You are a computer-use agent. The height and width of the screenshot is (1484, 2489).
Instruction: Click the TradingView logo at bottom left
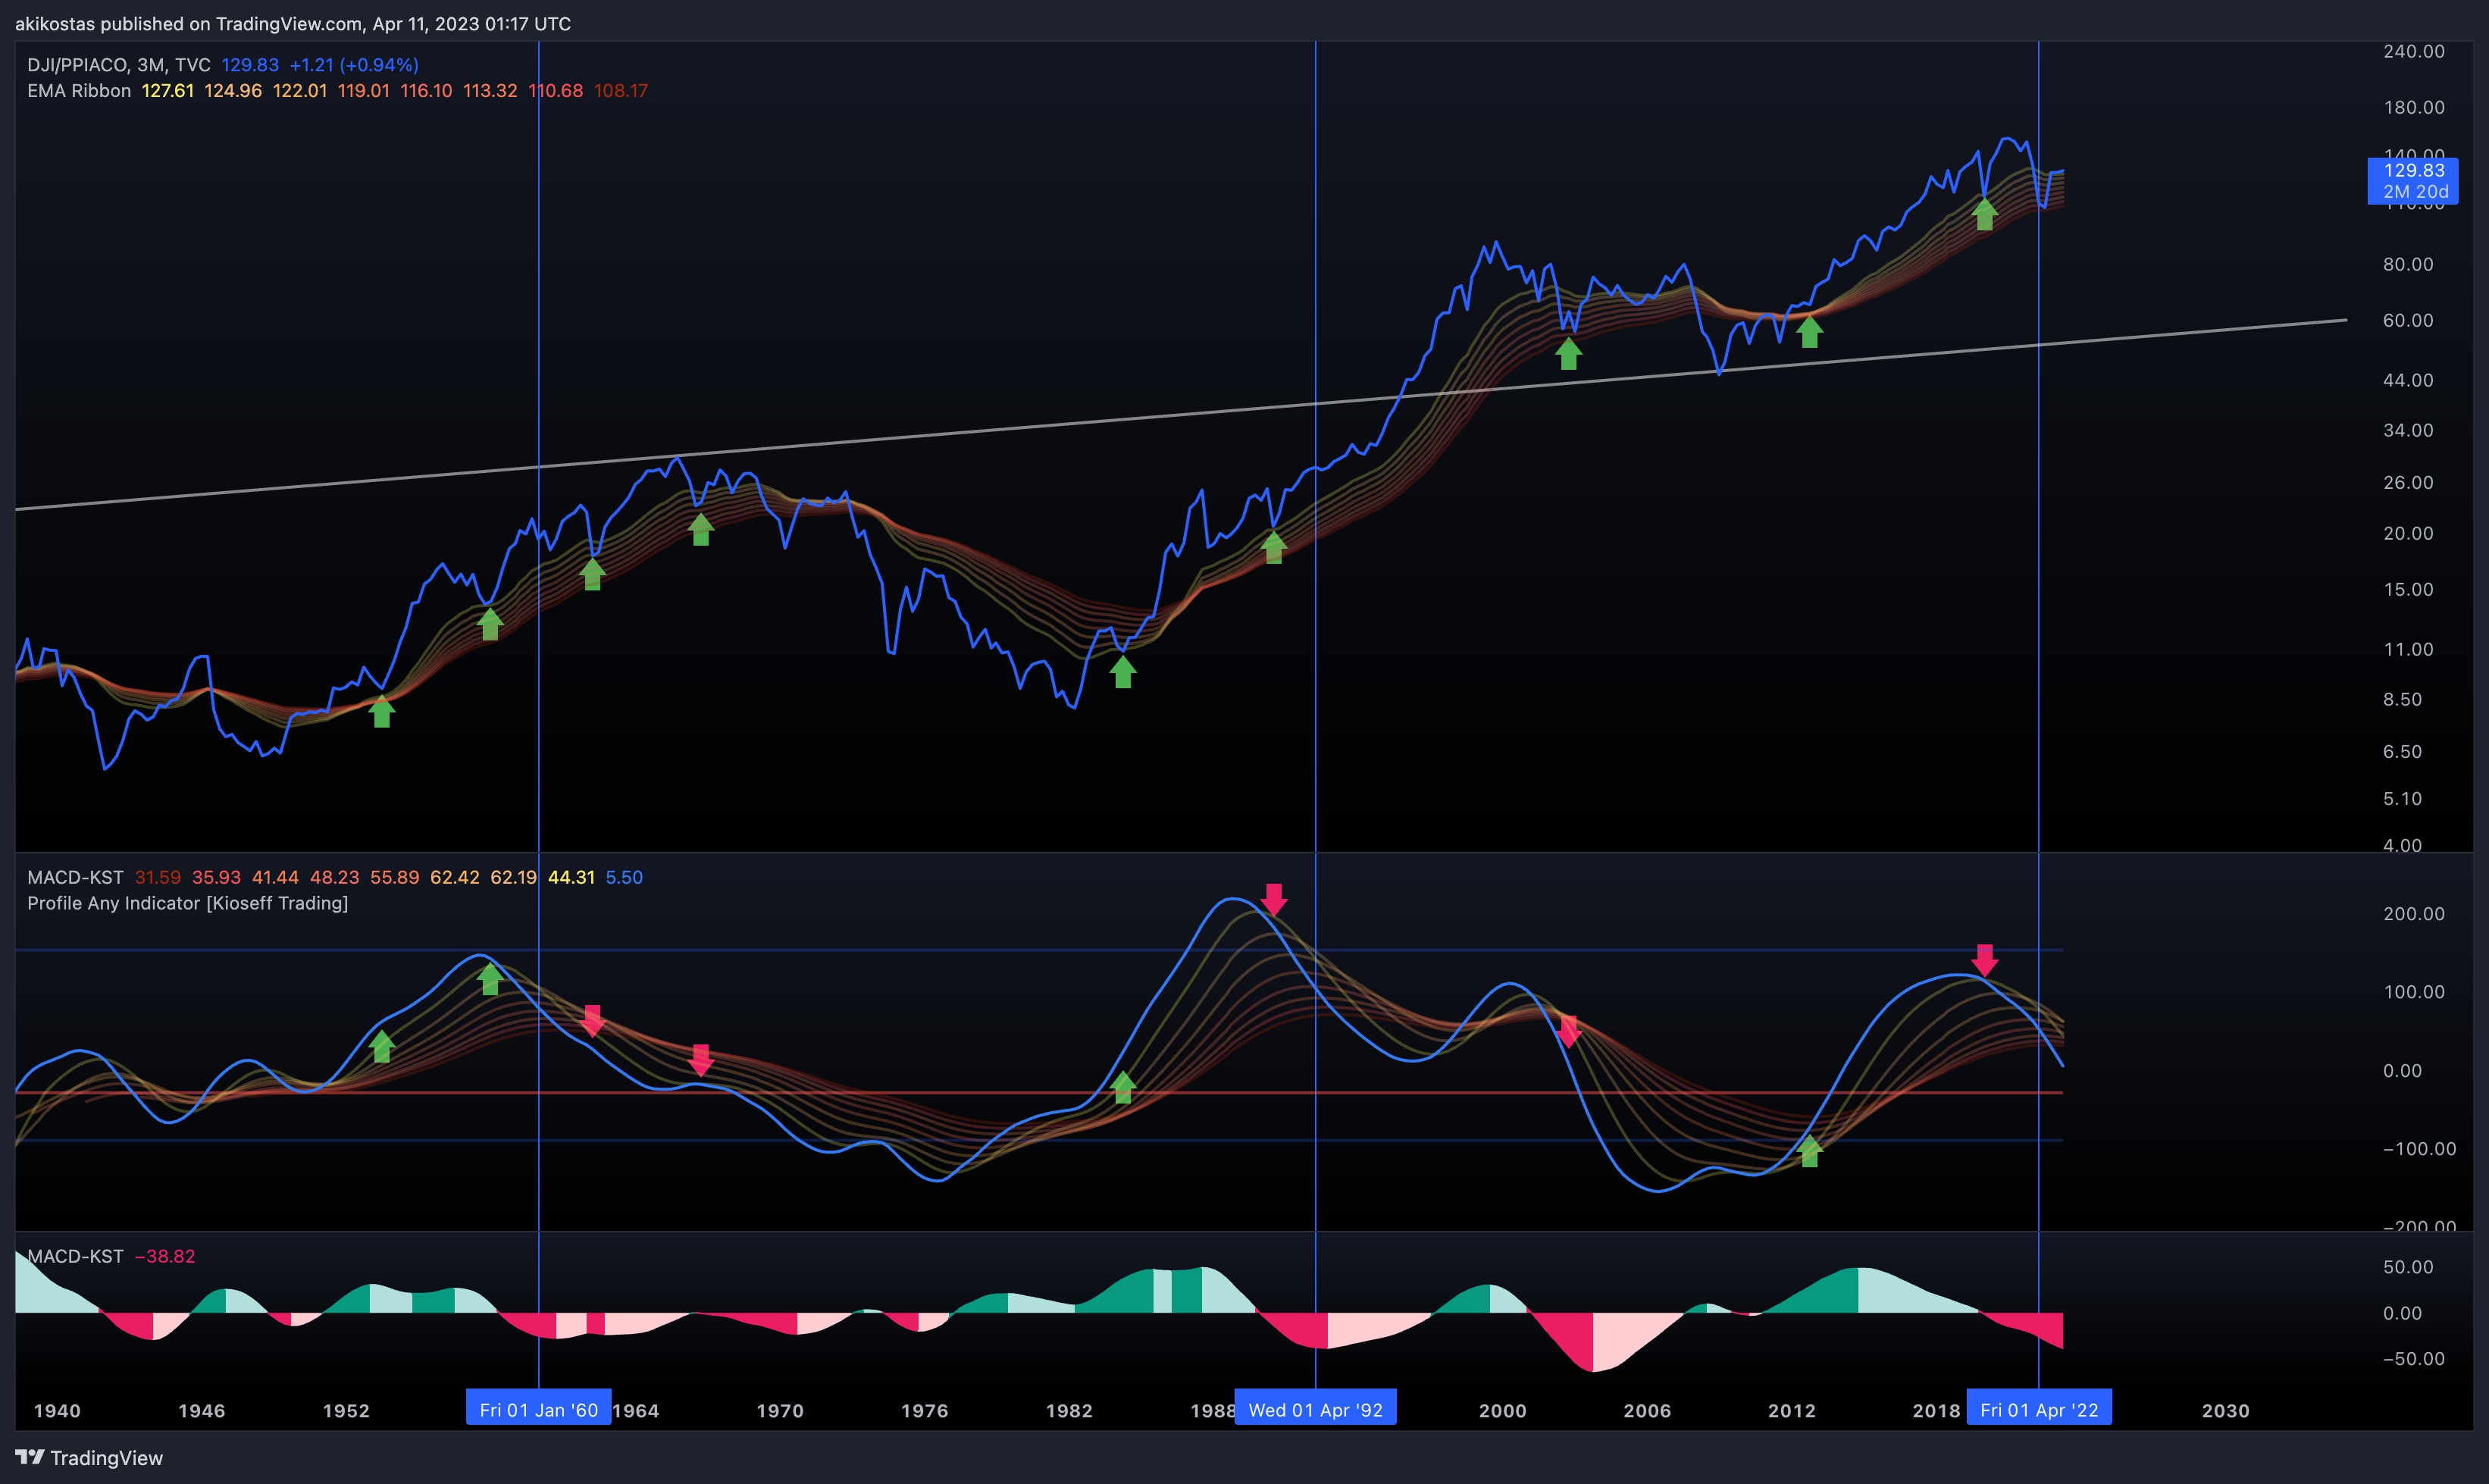click(x=89, y=1457)
